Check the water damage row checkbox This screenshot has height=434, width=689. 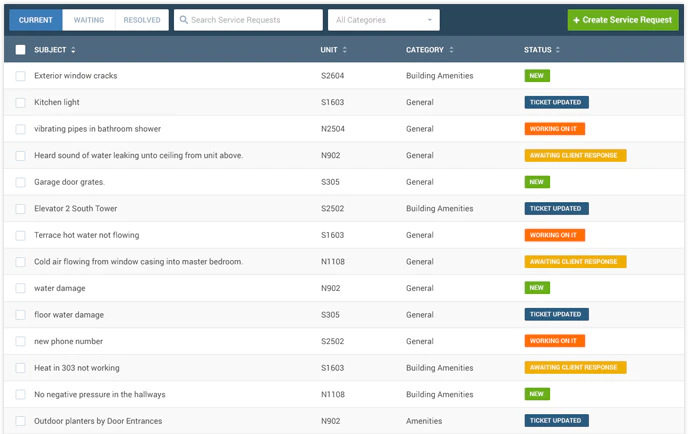tap(20, 288)
